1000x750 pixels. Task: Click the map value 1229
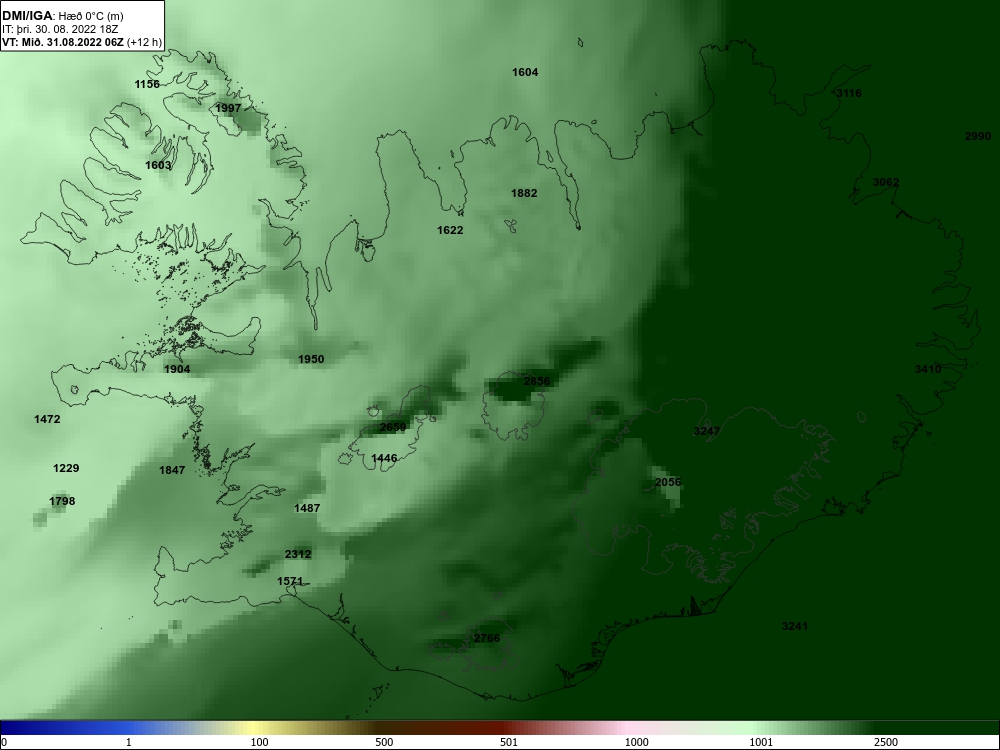(66, 468)
